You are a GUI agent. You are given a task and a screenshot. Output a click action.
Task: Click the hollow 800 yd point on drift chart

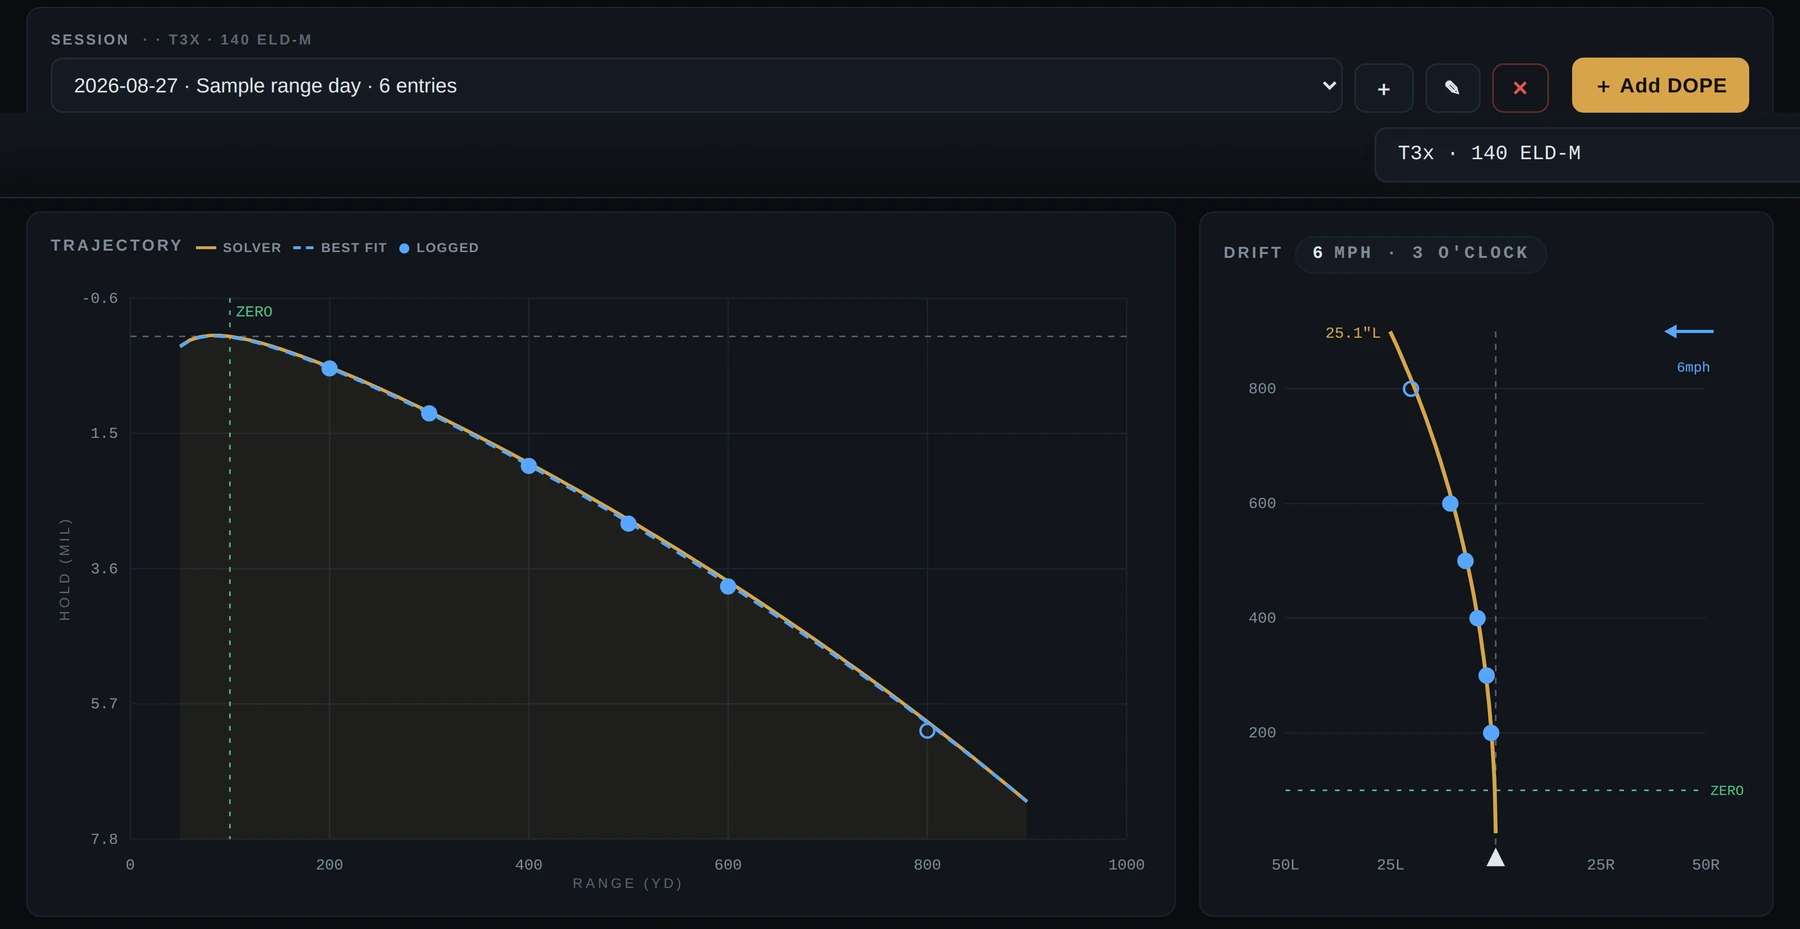point(1410,389)
